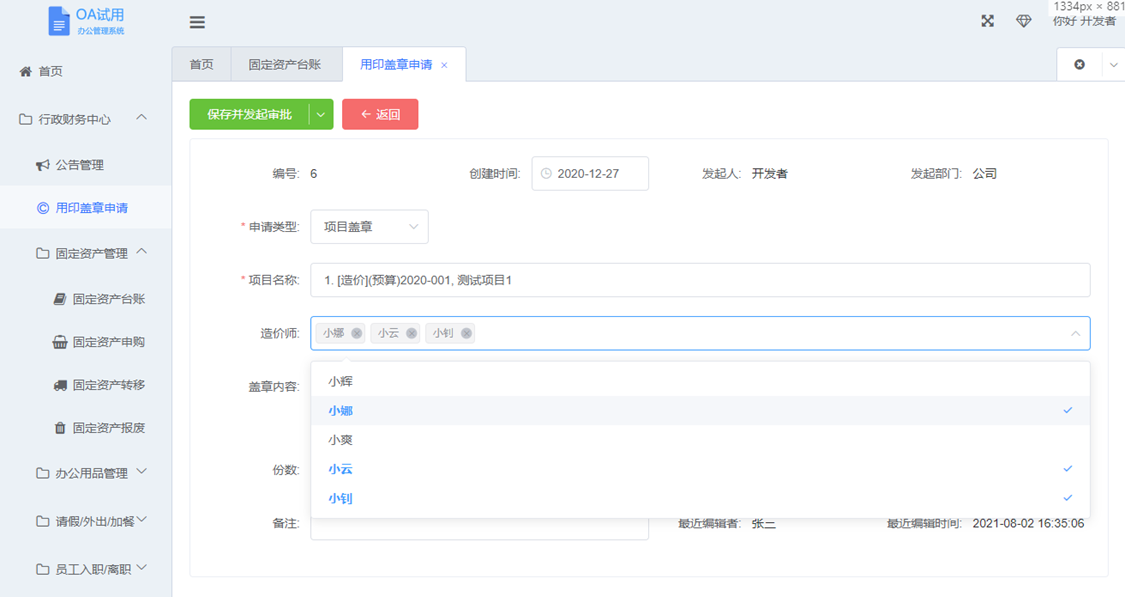
Task: Select 小爽 in the dropdown list
Action: point(700,440)
